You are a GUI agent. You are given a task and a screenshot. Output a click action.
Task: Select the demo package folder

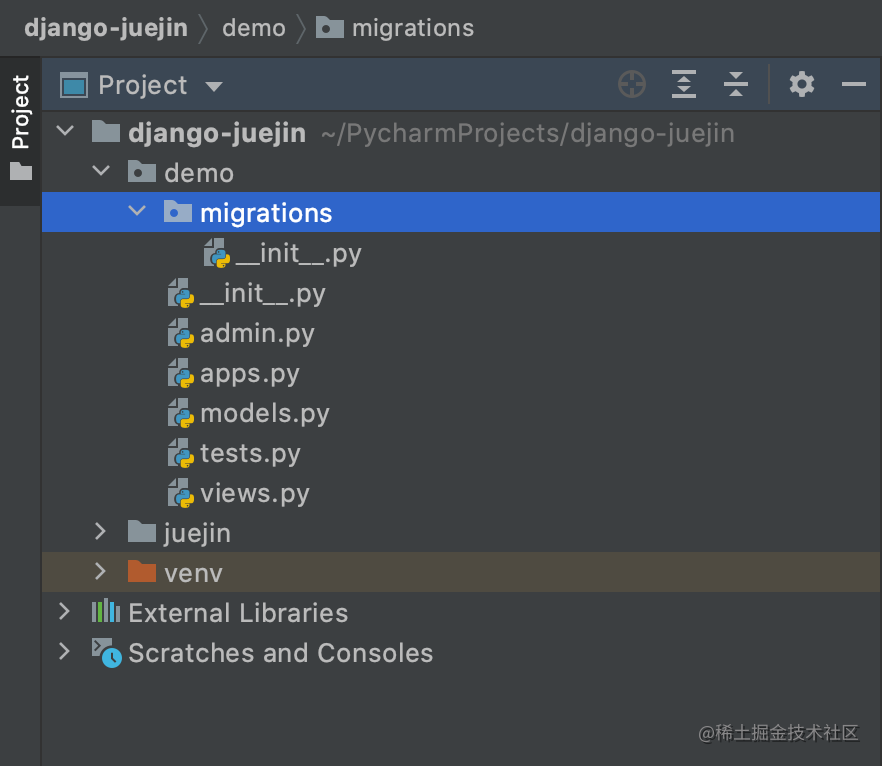point(461,173)
